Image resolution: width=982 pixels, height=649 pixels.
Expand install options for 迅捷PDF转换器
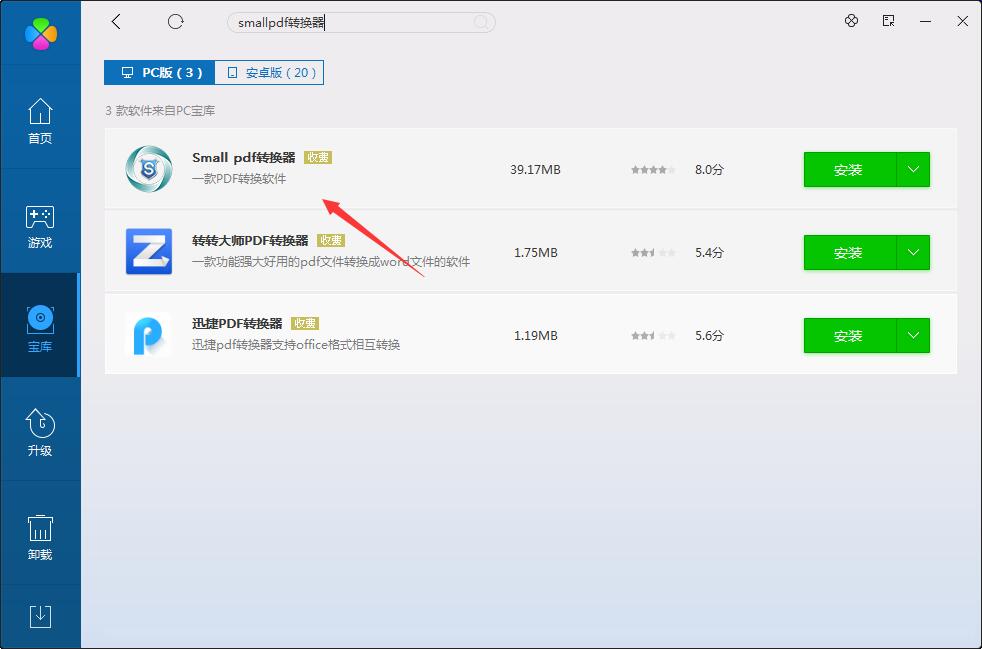[913, 336]
